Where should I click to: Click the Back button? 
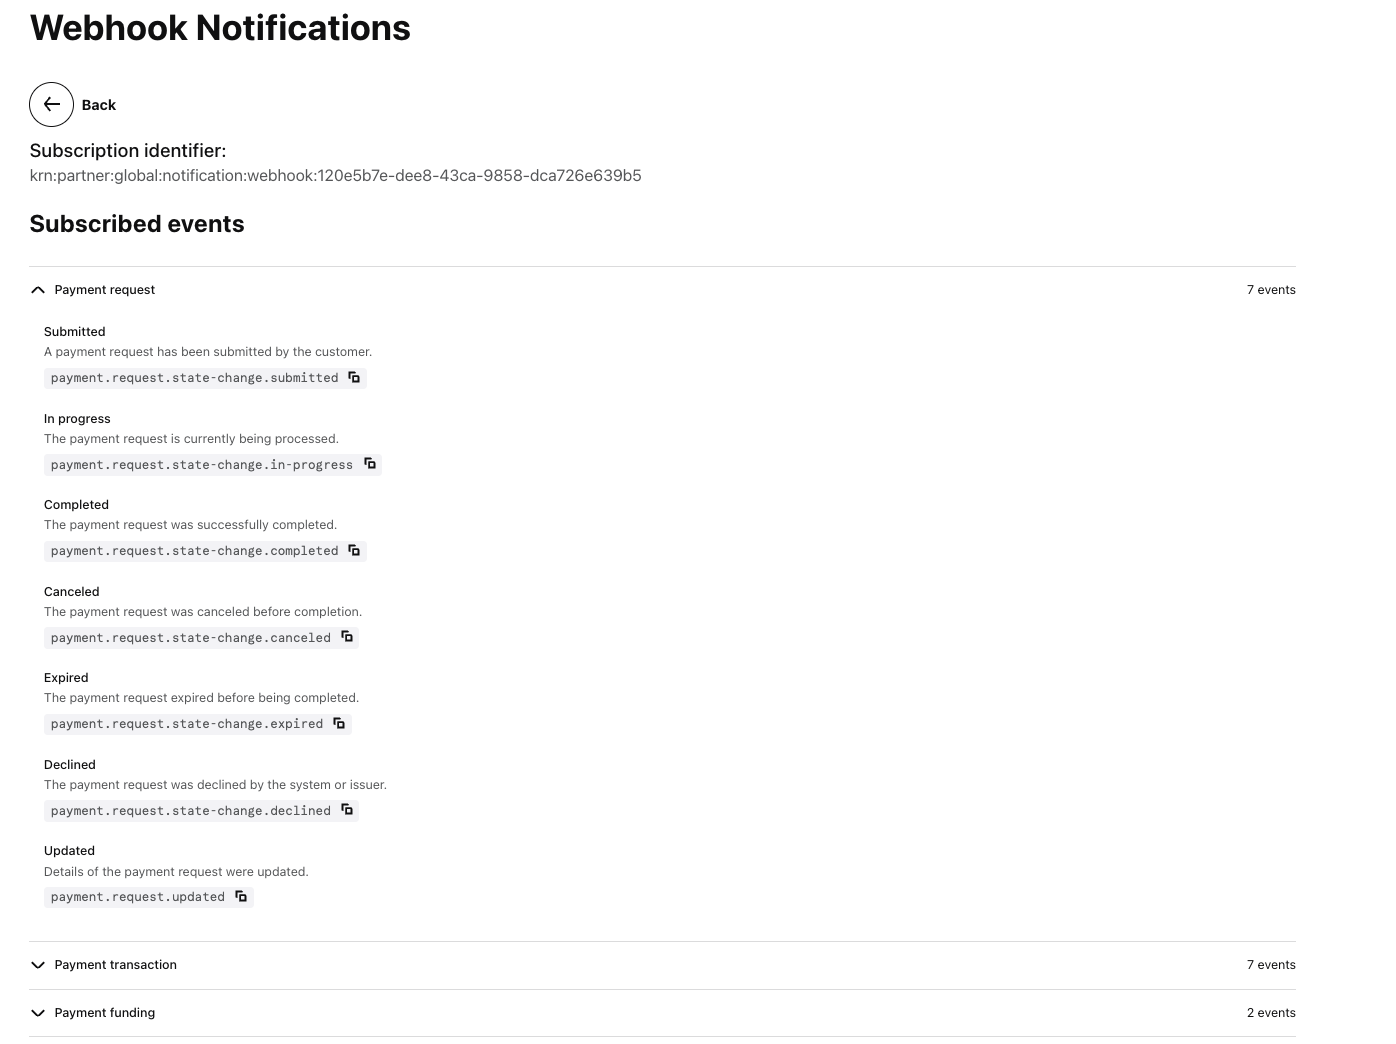(98, 104)
